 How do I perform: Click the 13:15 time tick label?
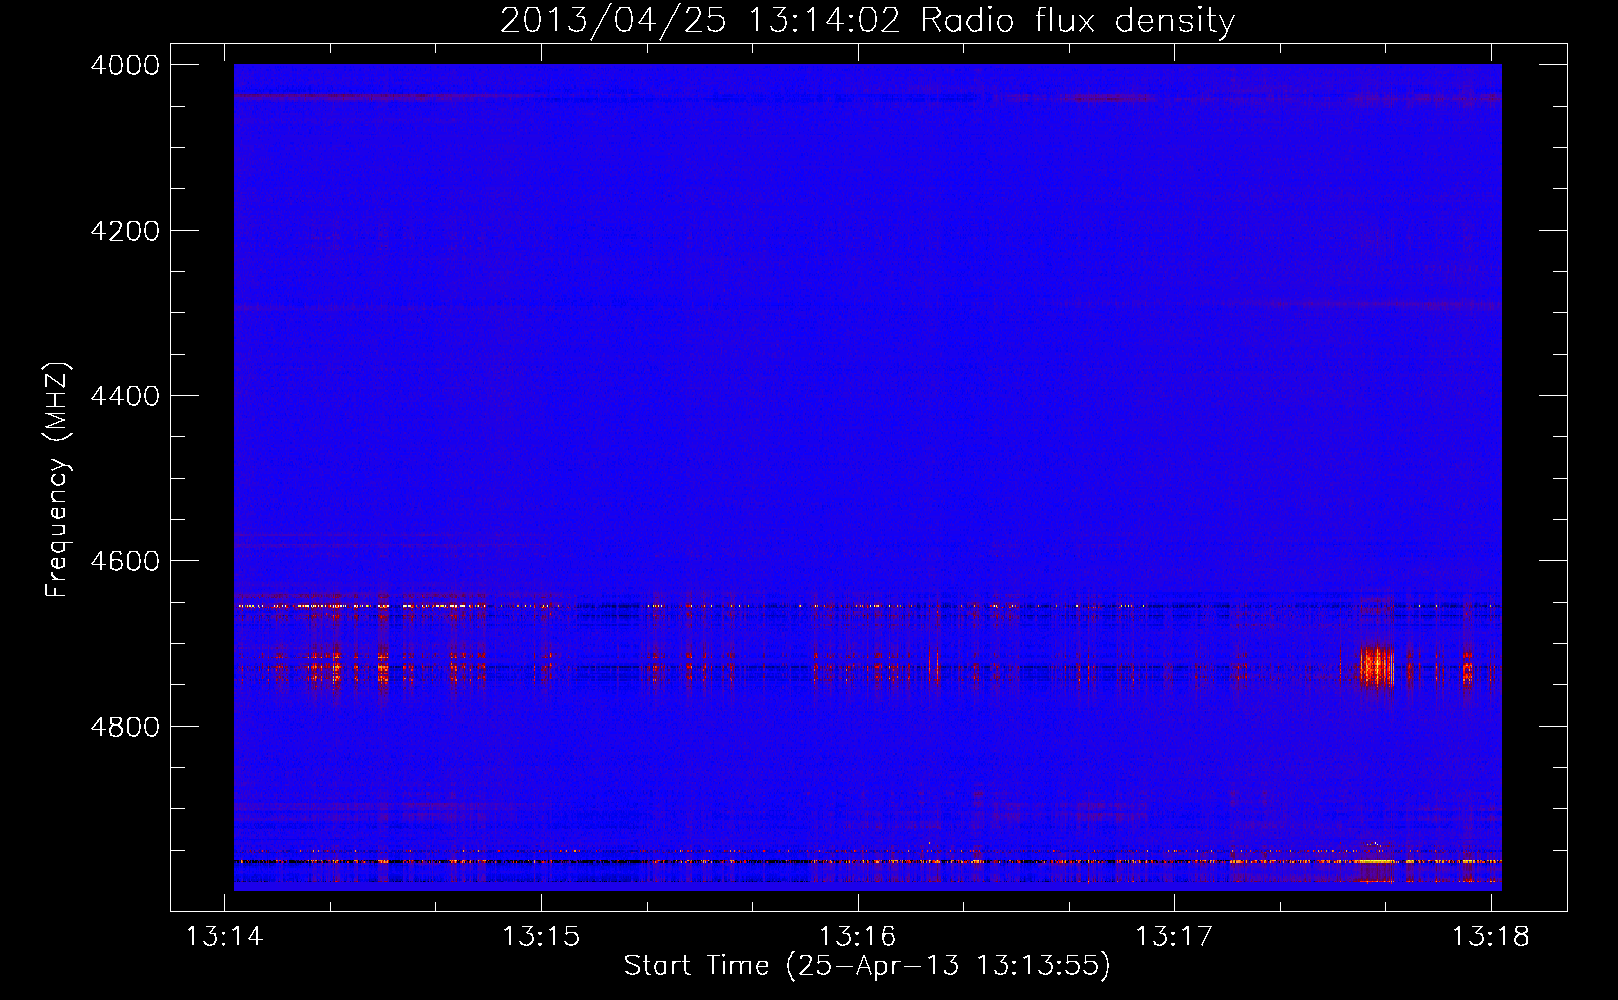541,936
